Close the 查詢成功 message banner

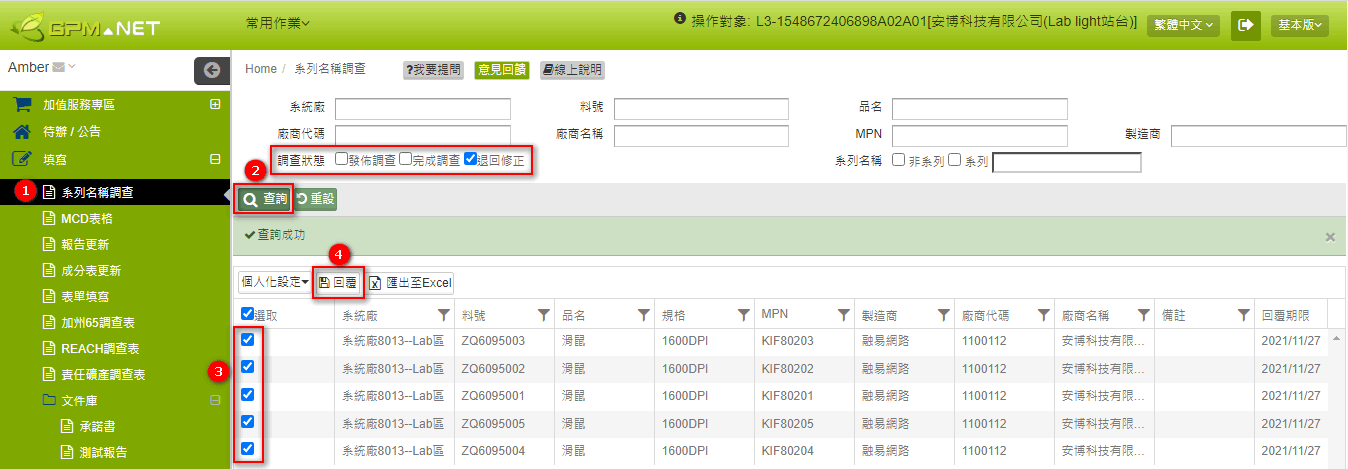click(x=1330, y=237)
